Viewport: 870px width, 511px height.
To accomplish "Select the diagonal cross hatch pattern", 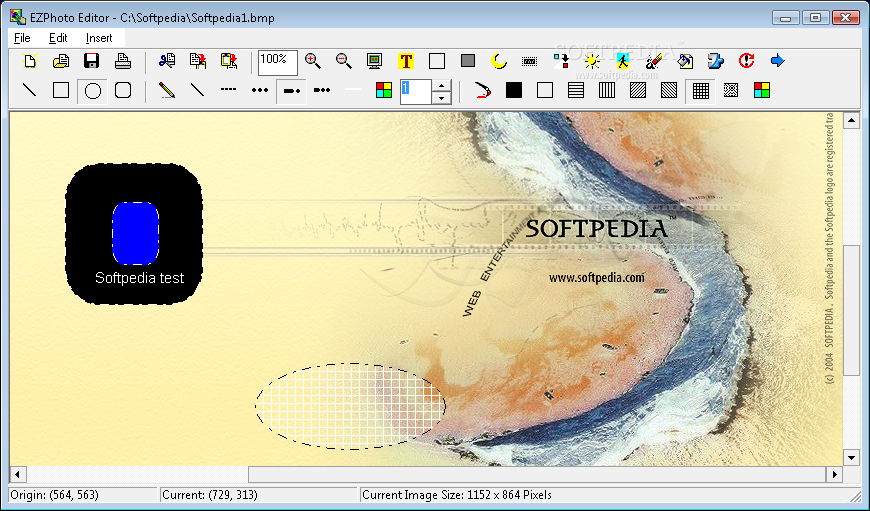I will click(731, 90).
